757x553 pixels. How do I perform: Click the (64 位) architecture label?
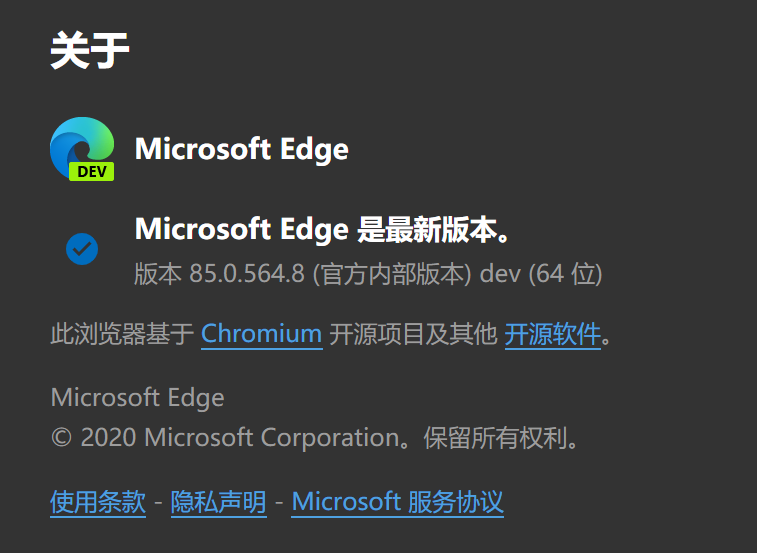565,274
